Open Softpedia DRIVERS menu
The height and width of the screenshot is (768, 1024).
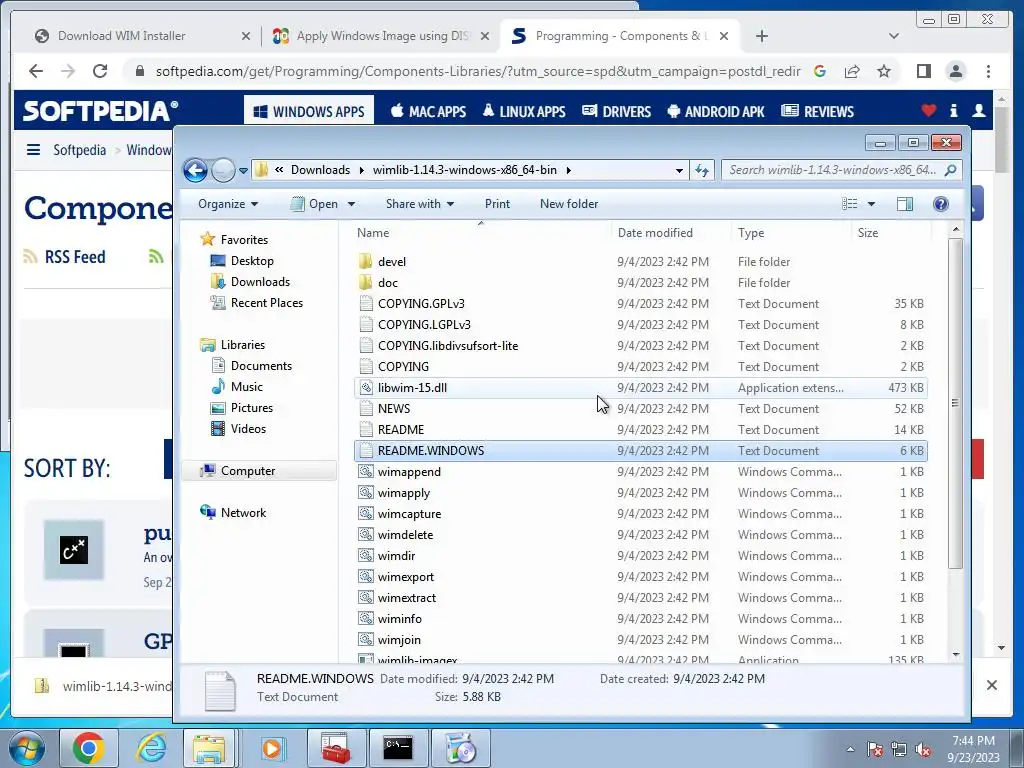pyautogui.click(x=616, y=111)
